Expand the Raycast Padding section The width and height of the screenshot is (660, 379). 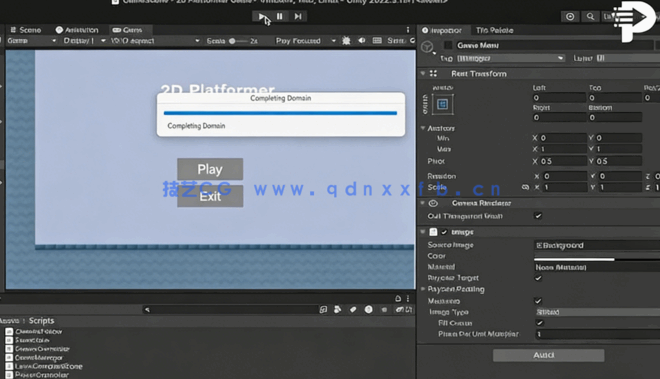click(423, 289)
